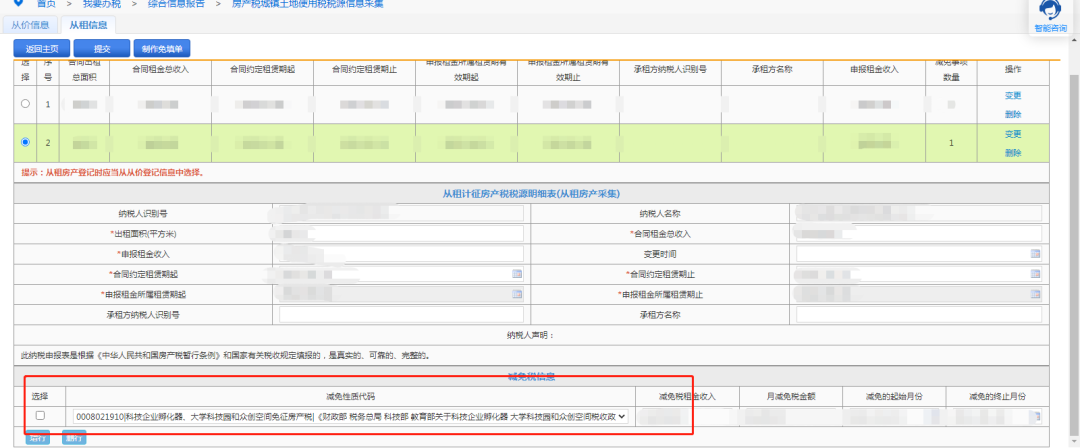
Task: Click the 减免事项数量 value 1 in row 2
Action: coord(951,143)
